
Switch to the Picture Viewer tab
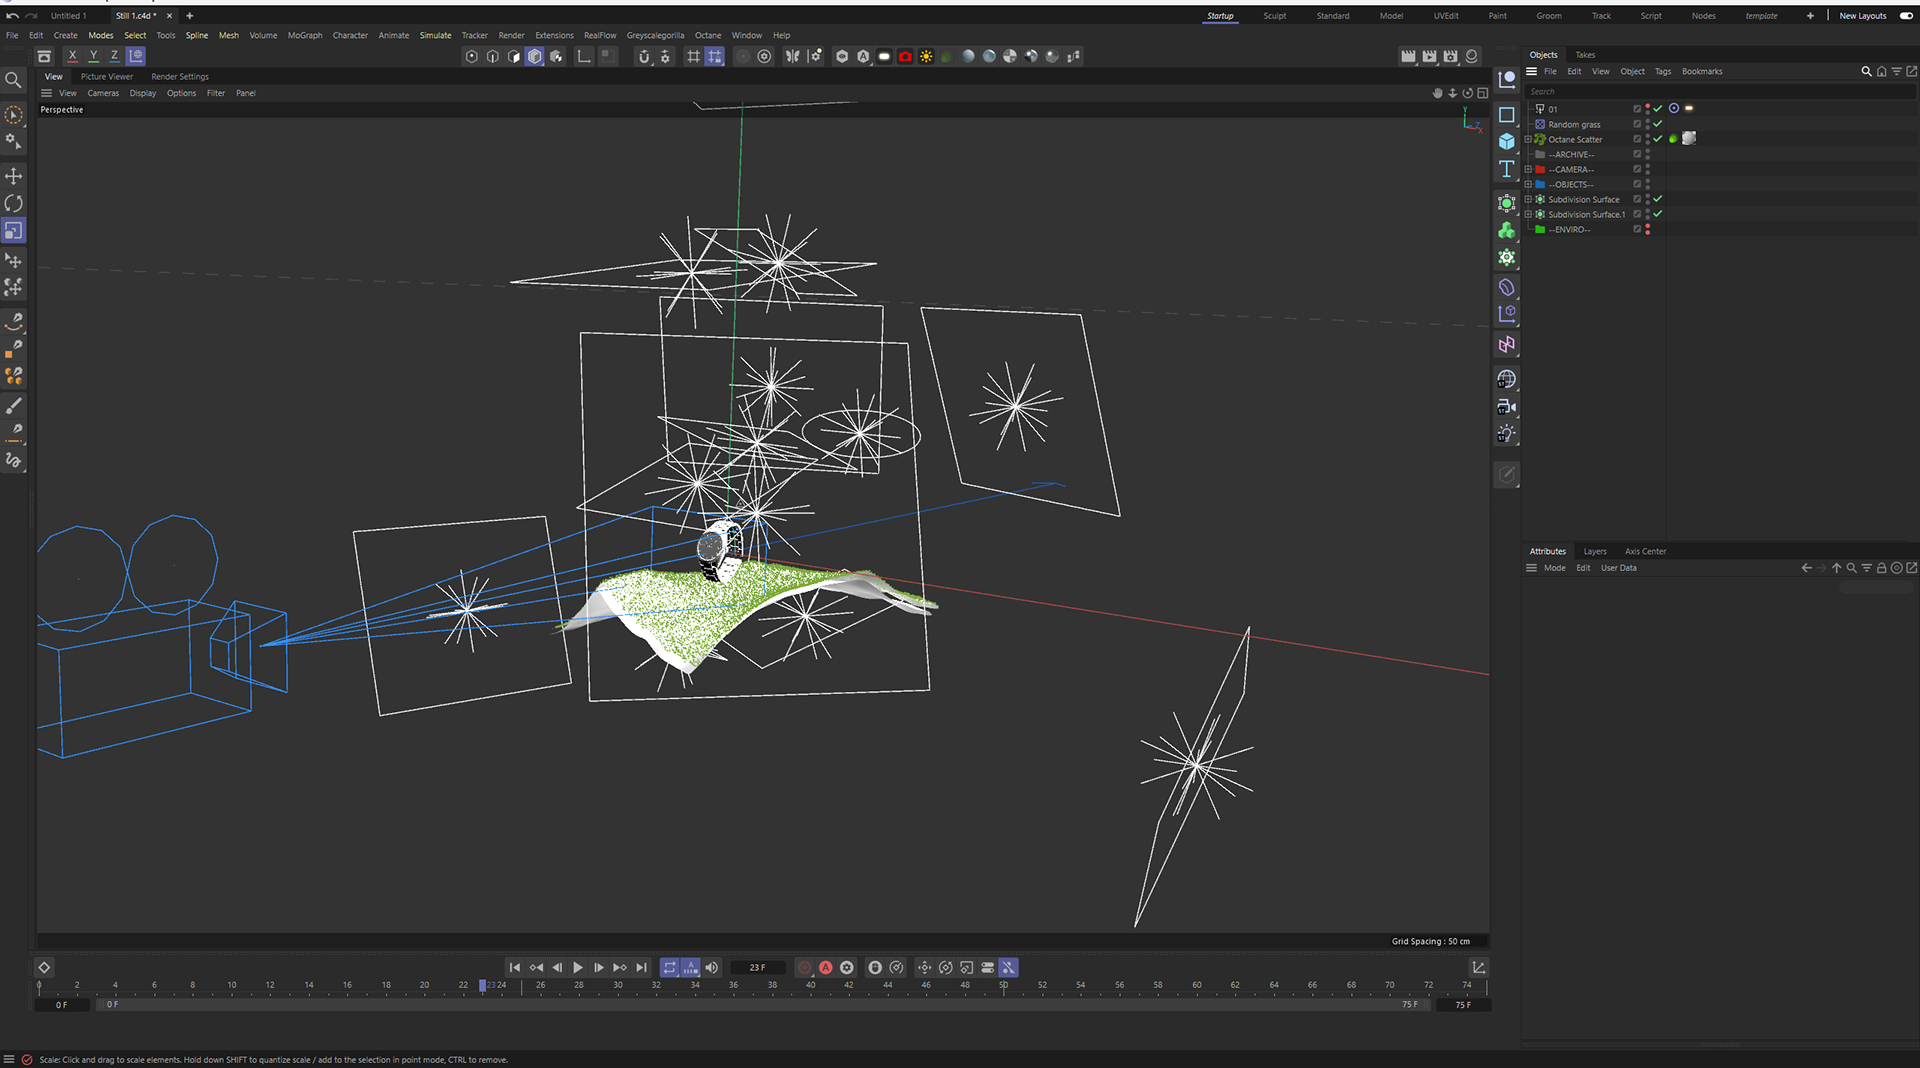(x=107, y=77)
